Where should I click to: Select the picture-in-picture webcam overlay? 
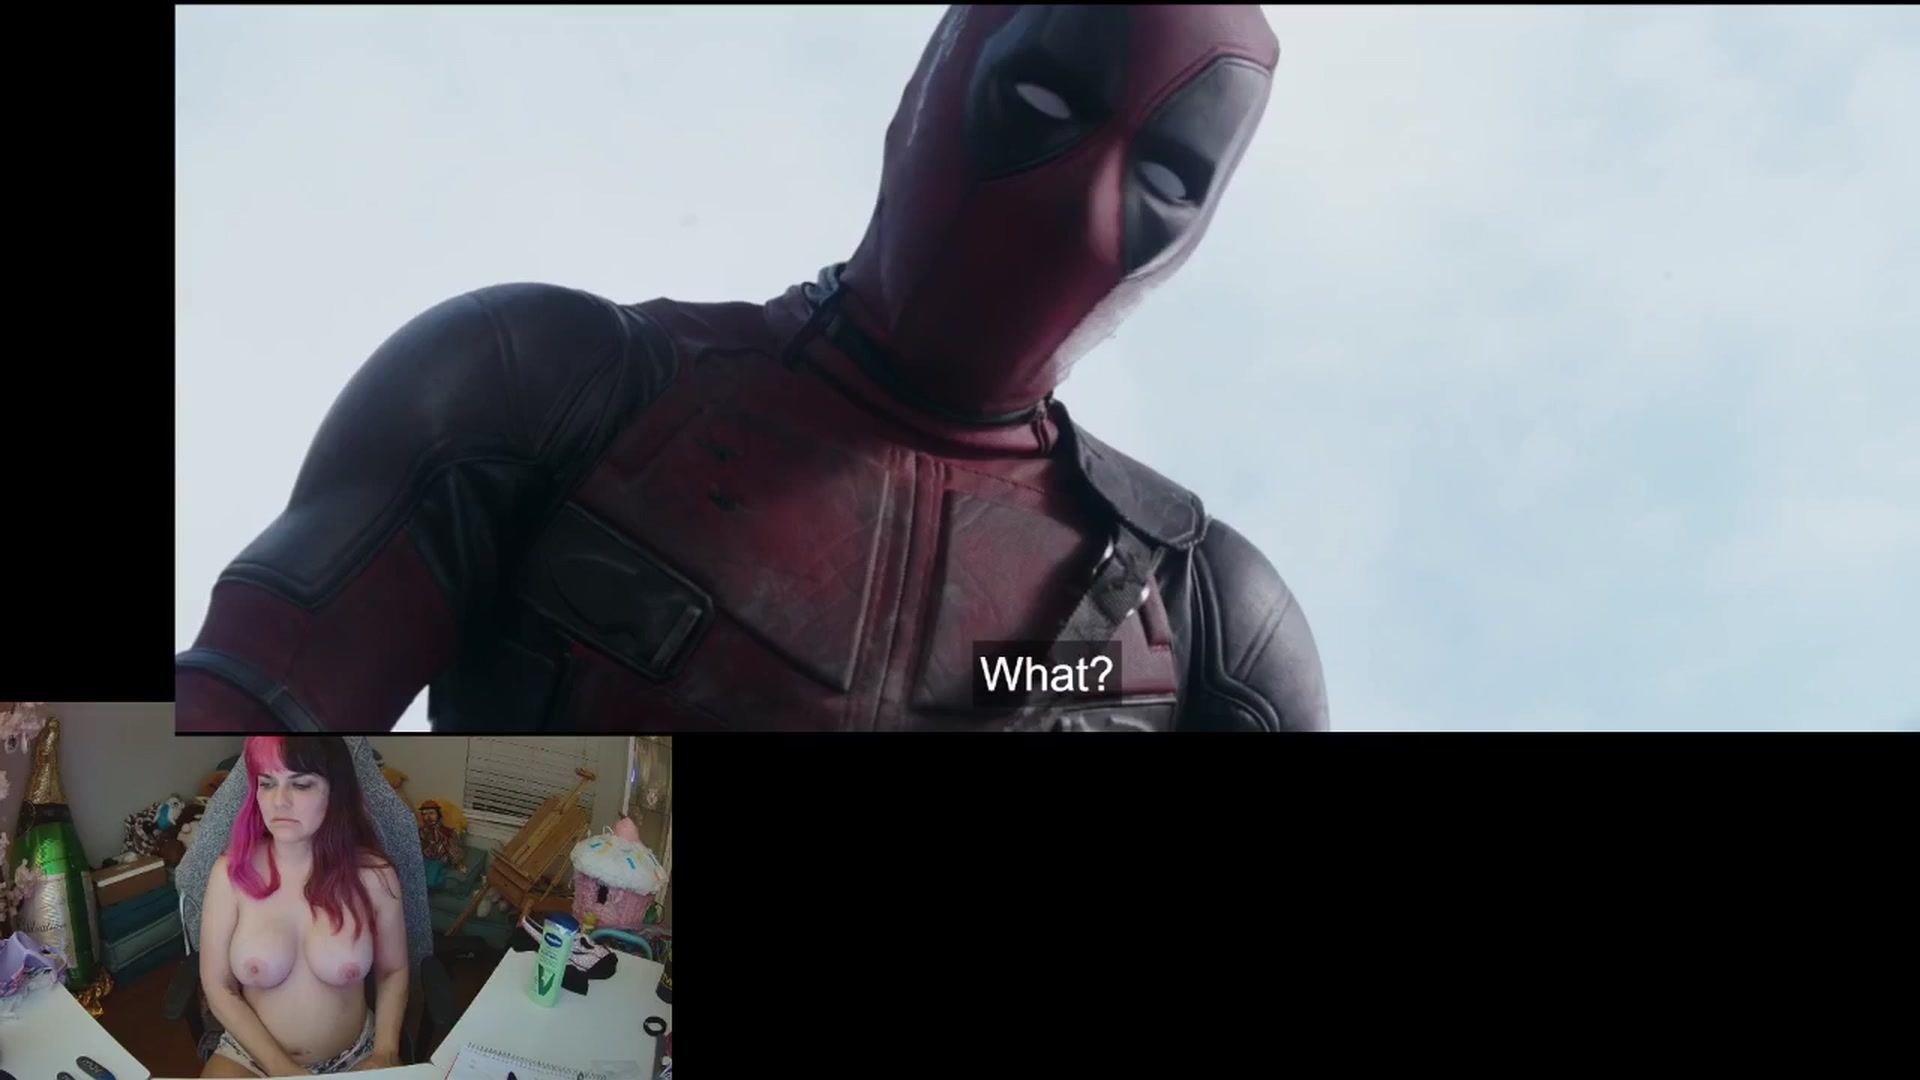336,891
